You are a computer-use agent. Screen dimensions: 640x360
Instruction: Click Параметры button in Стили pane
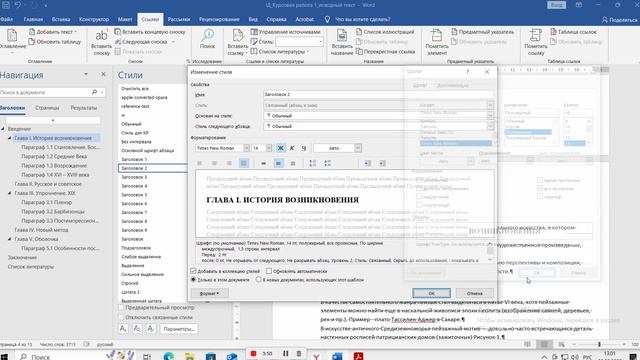pos(179,329)
